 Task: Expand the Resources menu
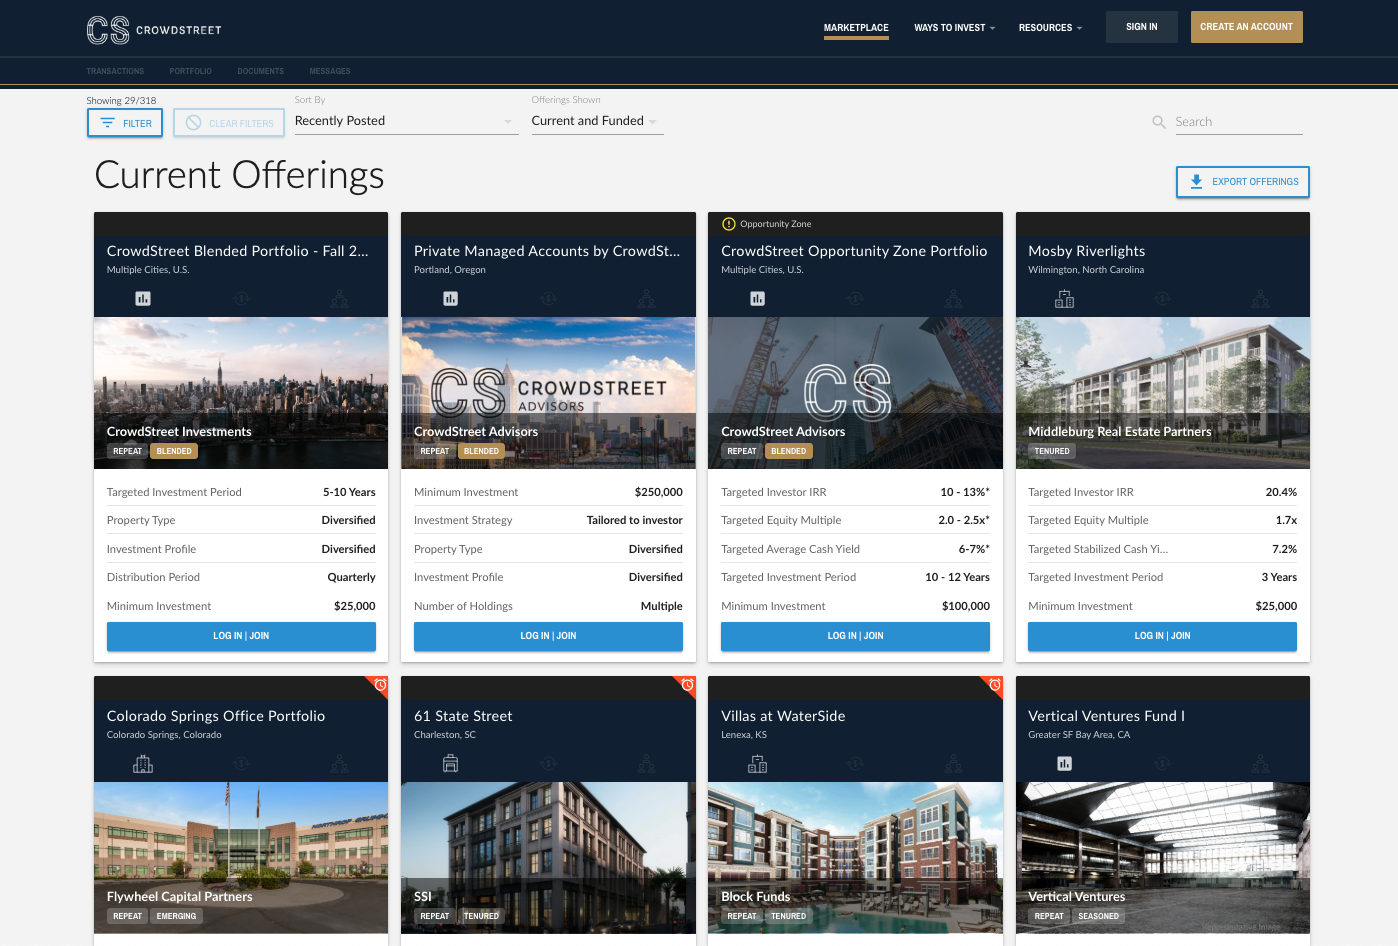pyautogui.click(x=1050, y=28)
